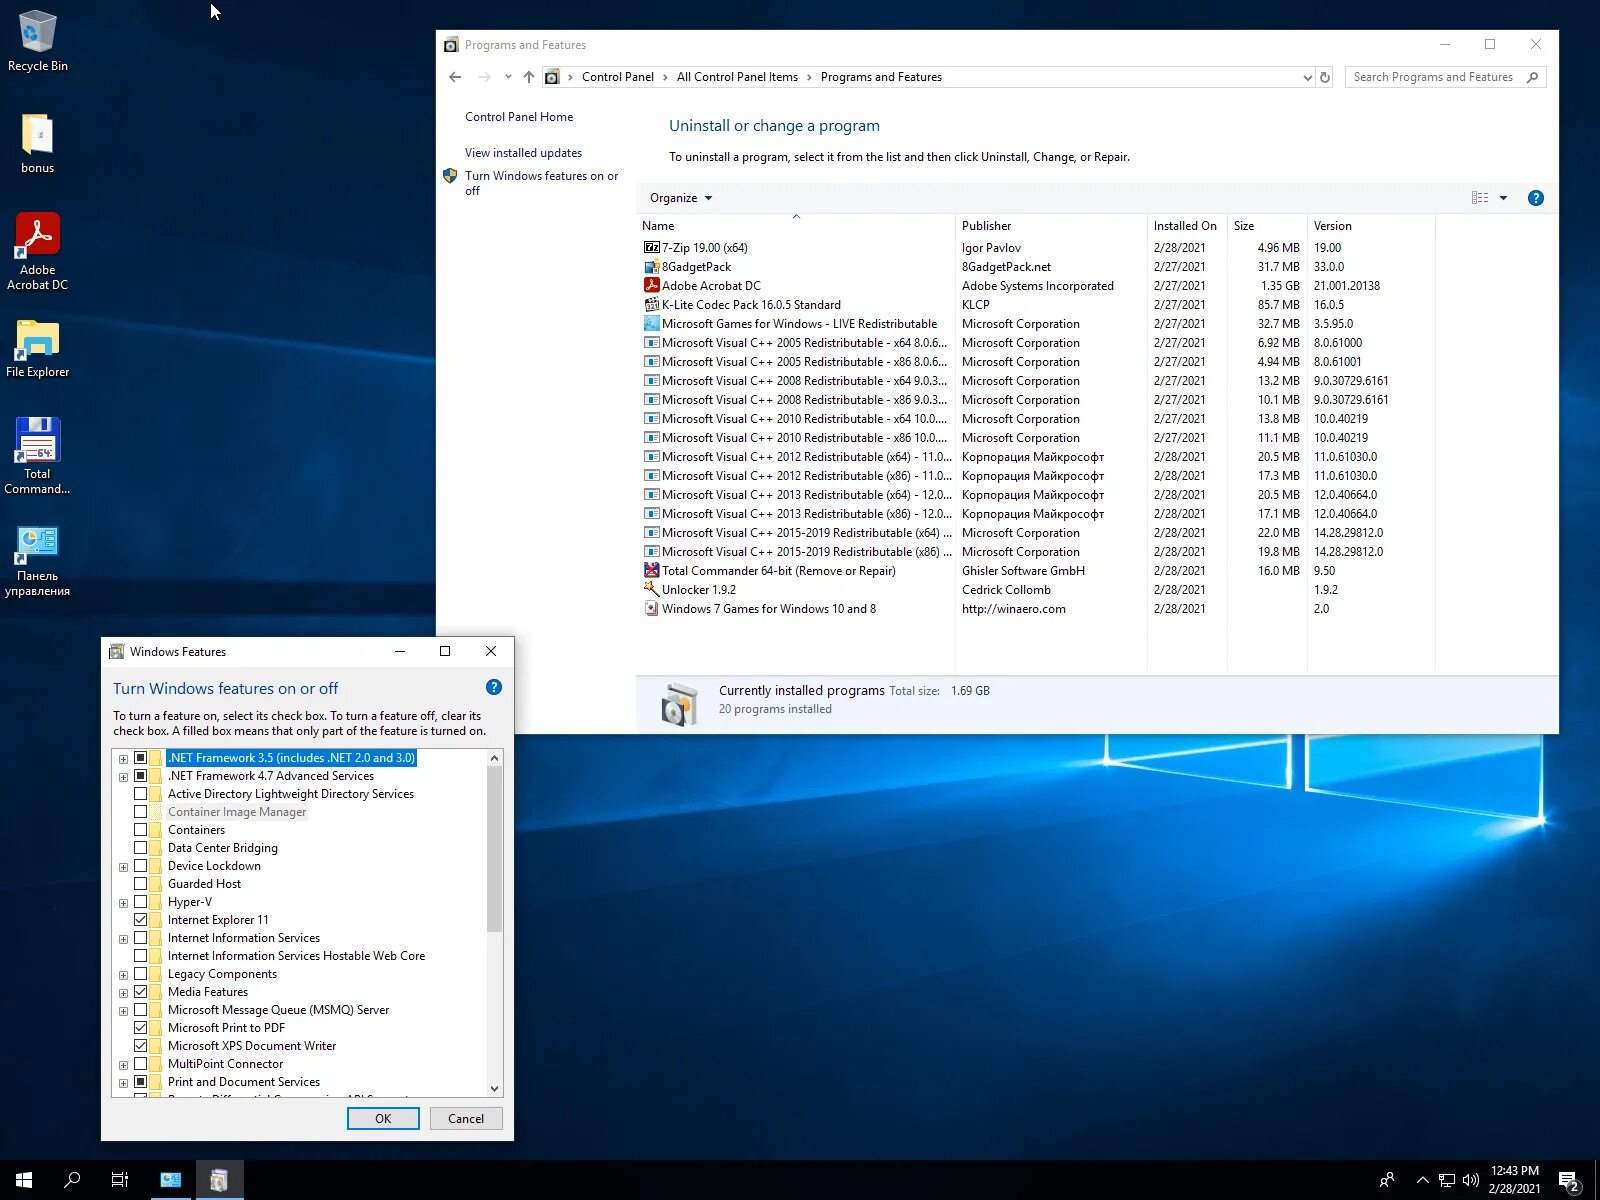
Task: Click the Back arrow in Programs and Features
Action: [x=456, y=77]
